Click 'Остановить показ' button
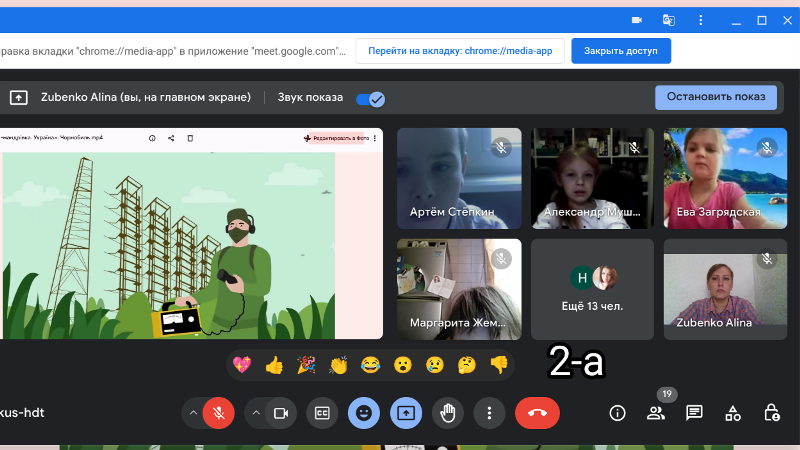800x450 pixels. [x=715, y=97]
